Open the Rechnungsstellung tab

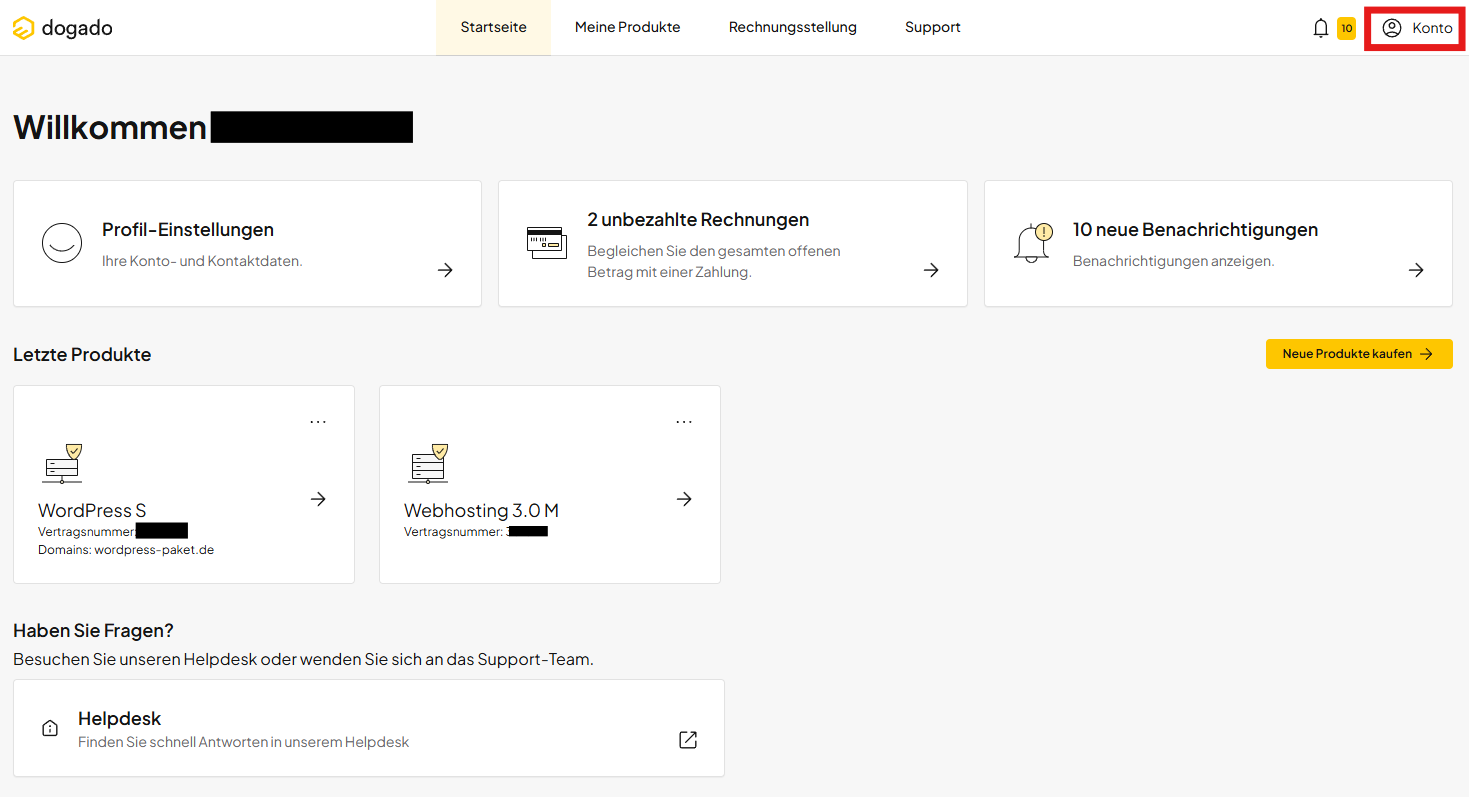click(792, 28)
